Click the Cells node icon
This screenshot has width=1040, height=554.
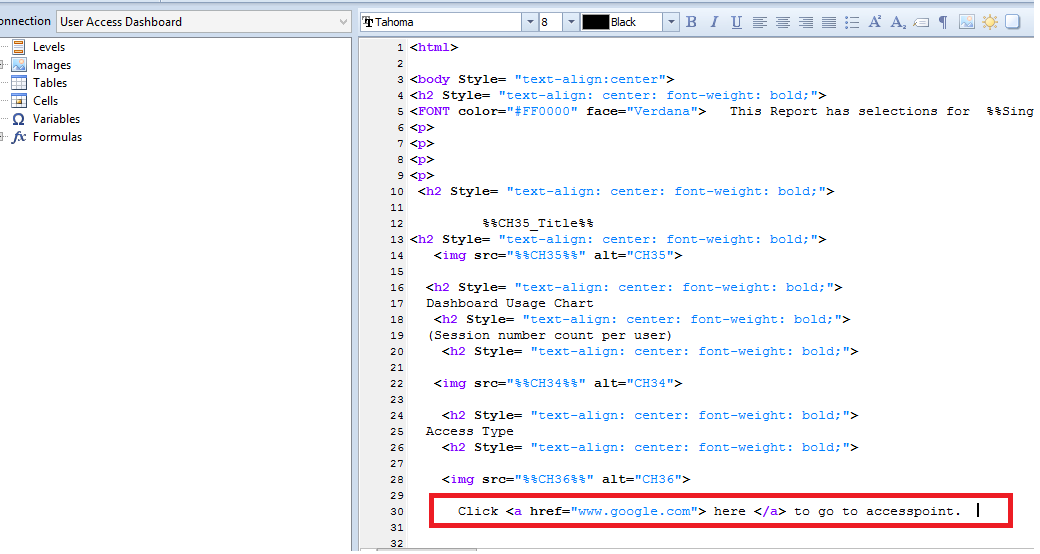click(19, 101)
